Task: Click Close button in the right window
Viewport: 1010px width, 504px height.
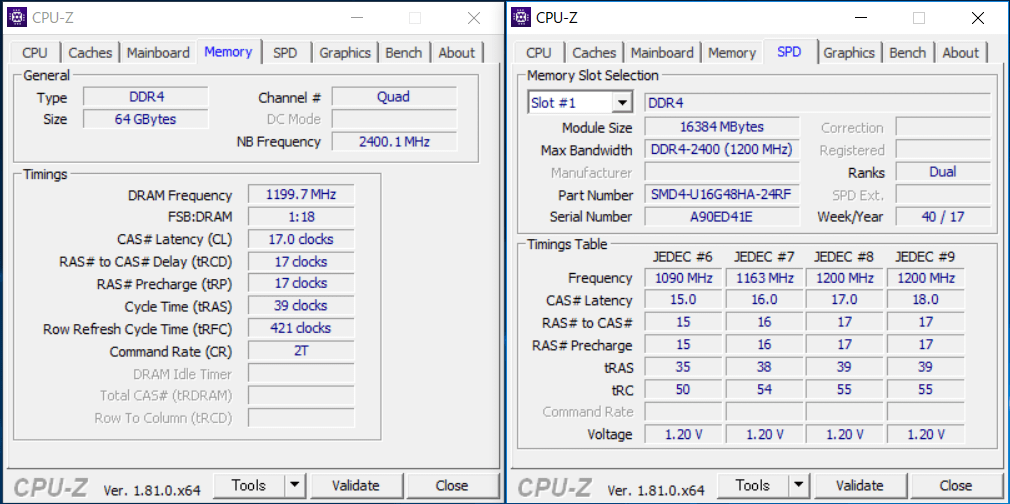Action: click(955, 485)
